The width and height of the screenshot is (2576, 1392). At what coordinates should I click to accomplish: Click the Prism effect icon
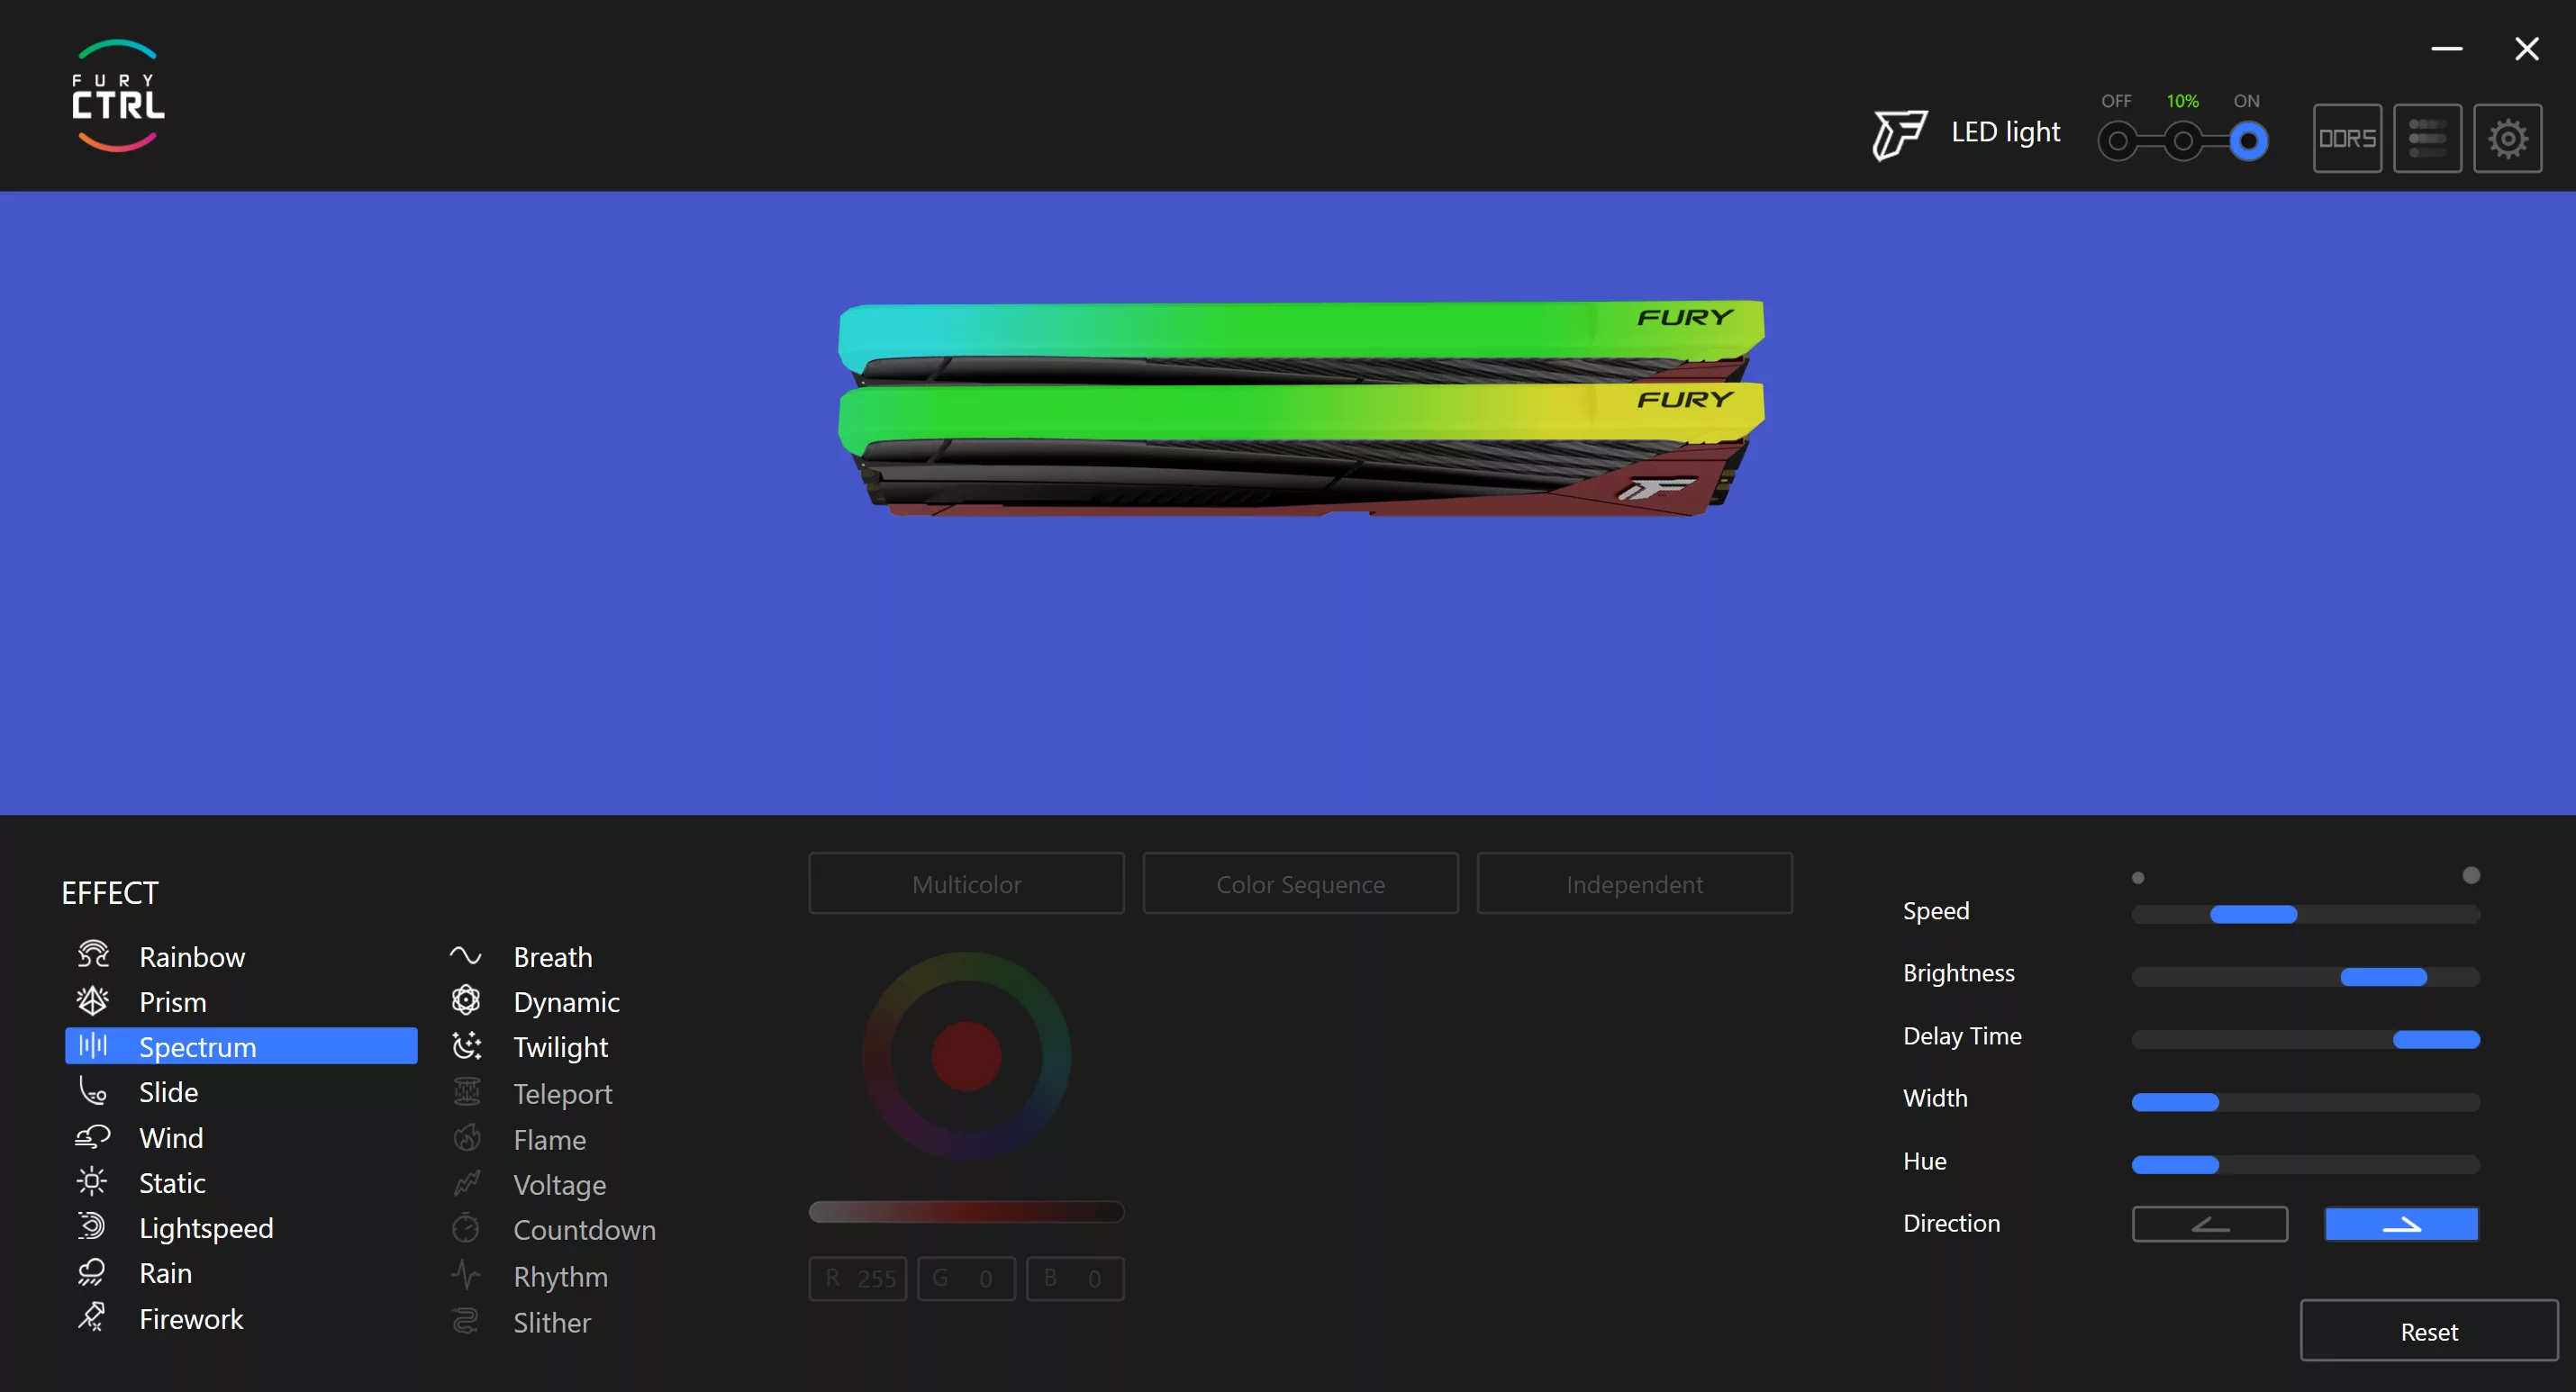coord(93,1000)
